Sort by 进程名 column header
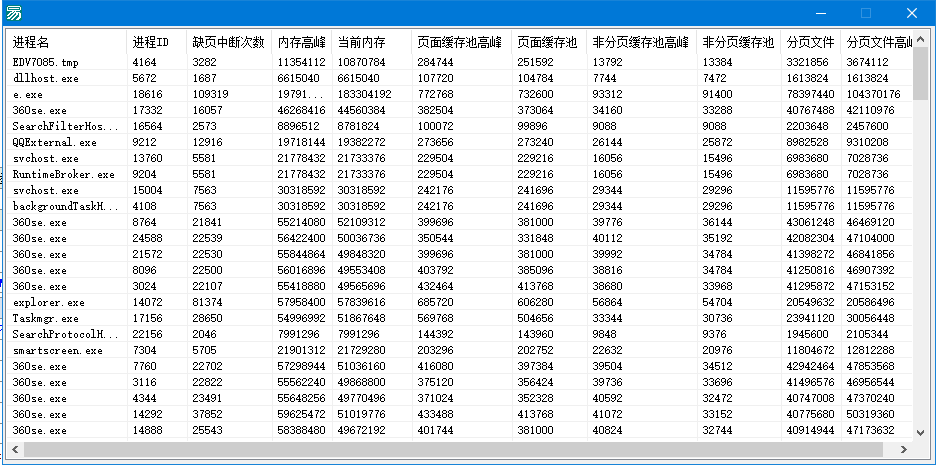The image size is (938, 467). coord(66,42)
